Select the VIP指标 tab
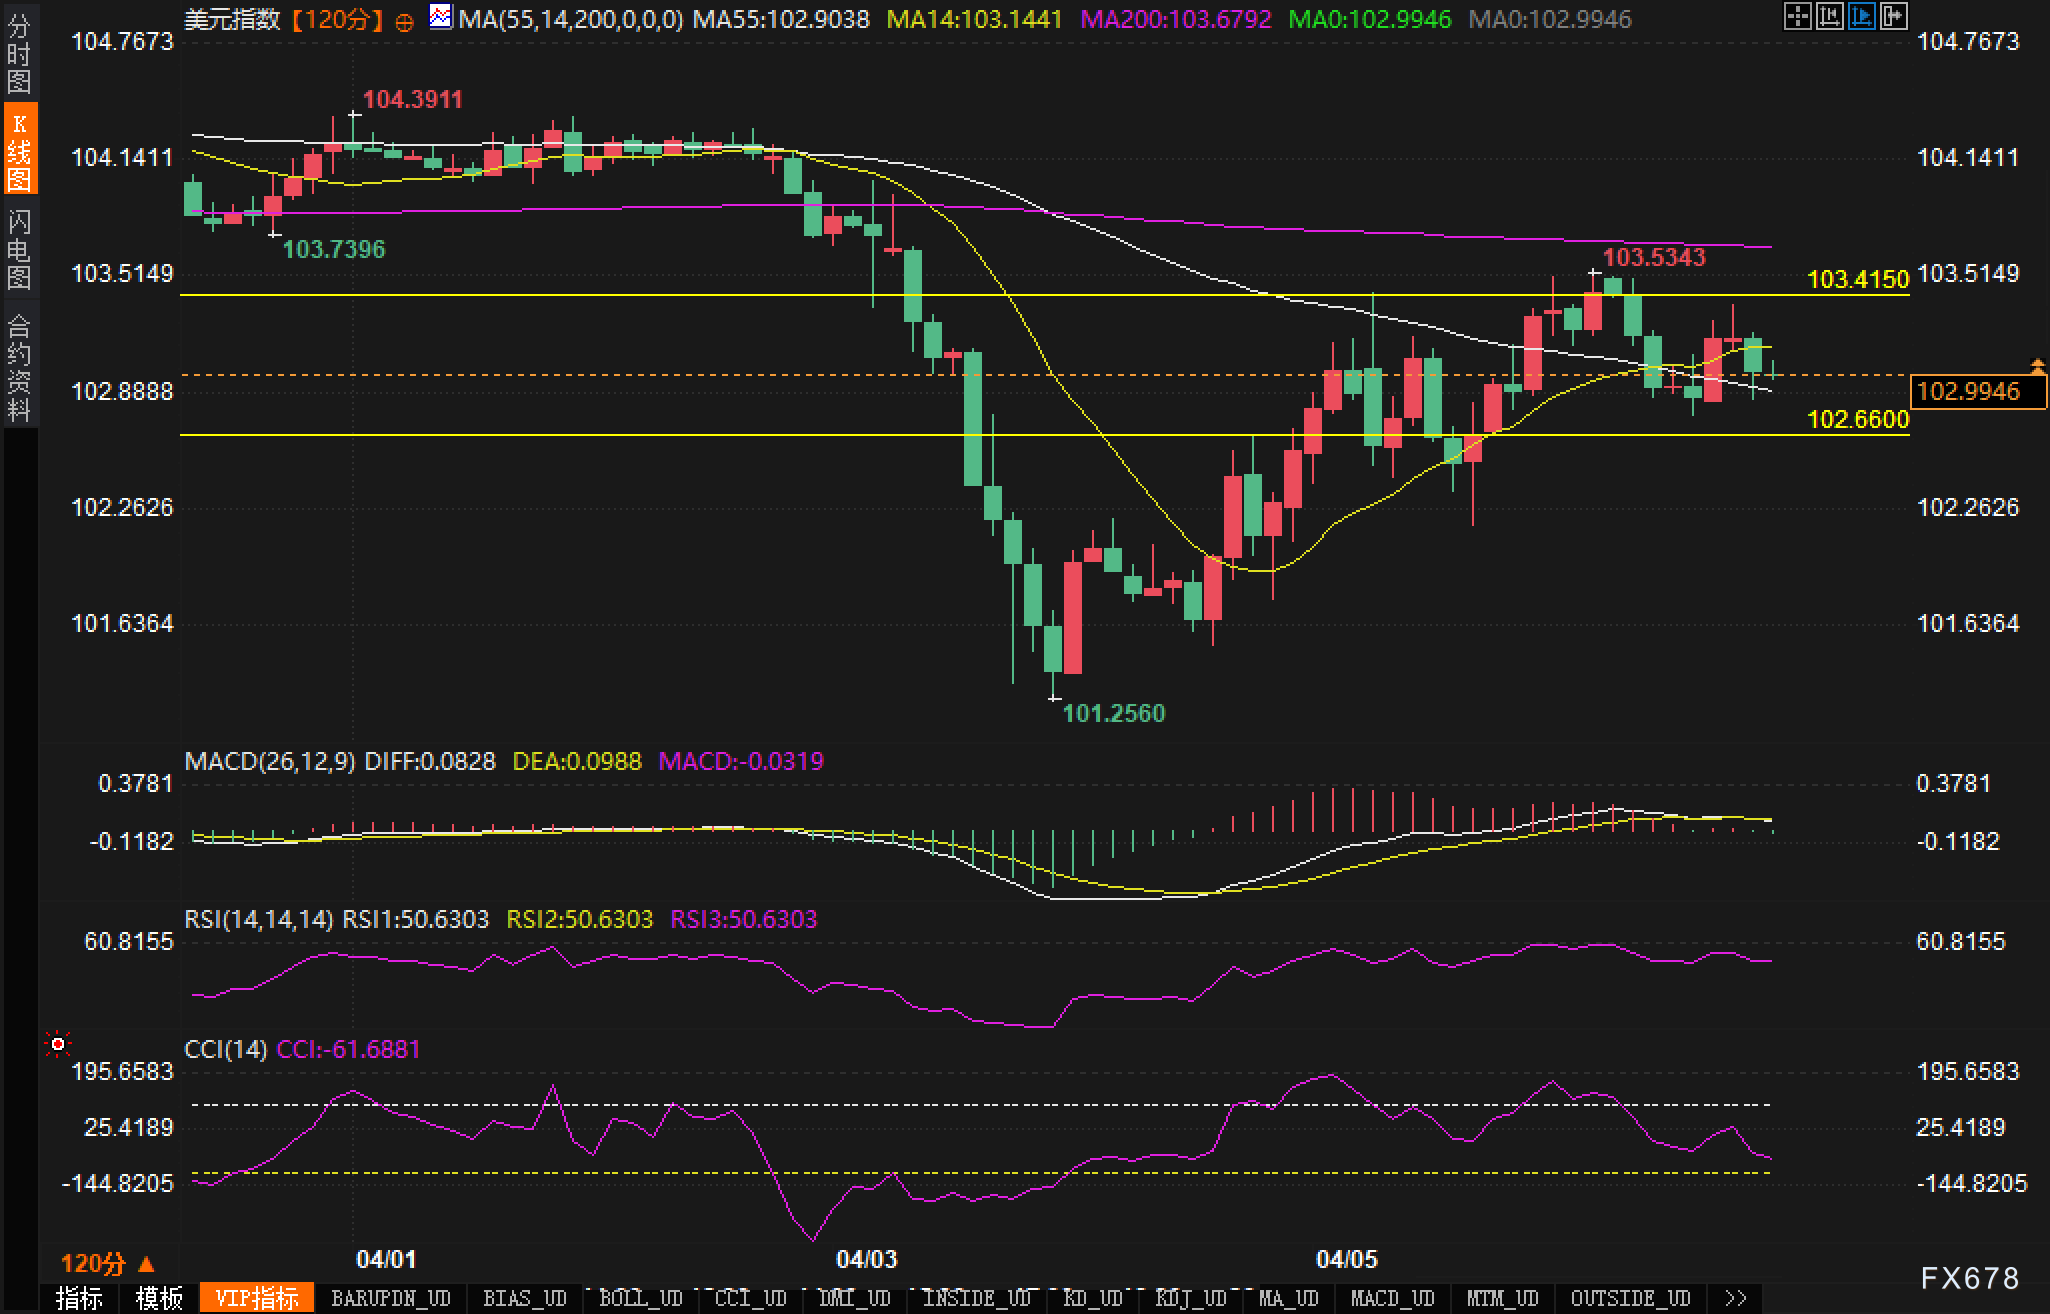 [257, 1298]
